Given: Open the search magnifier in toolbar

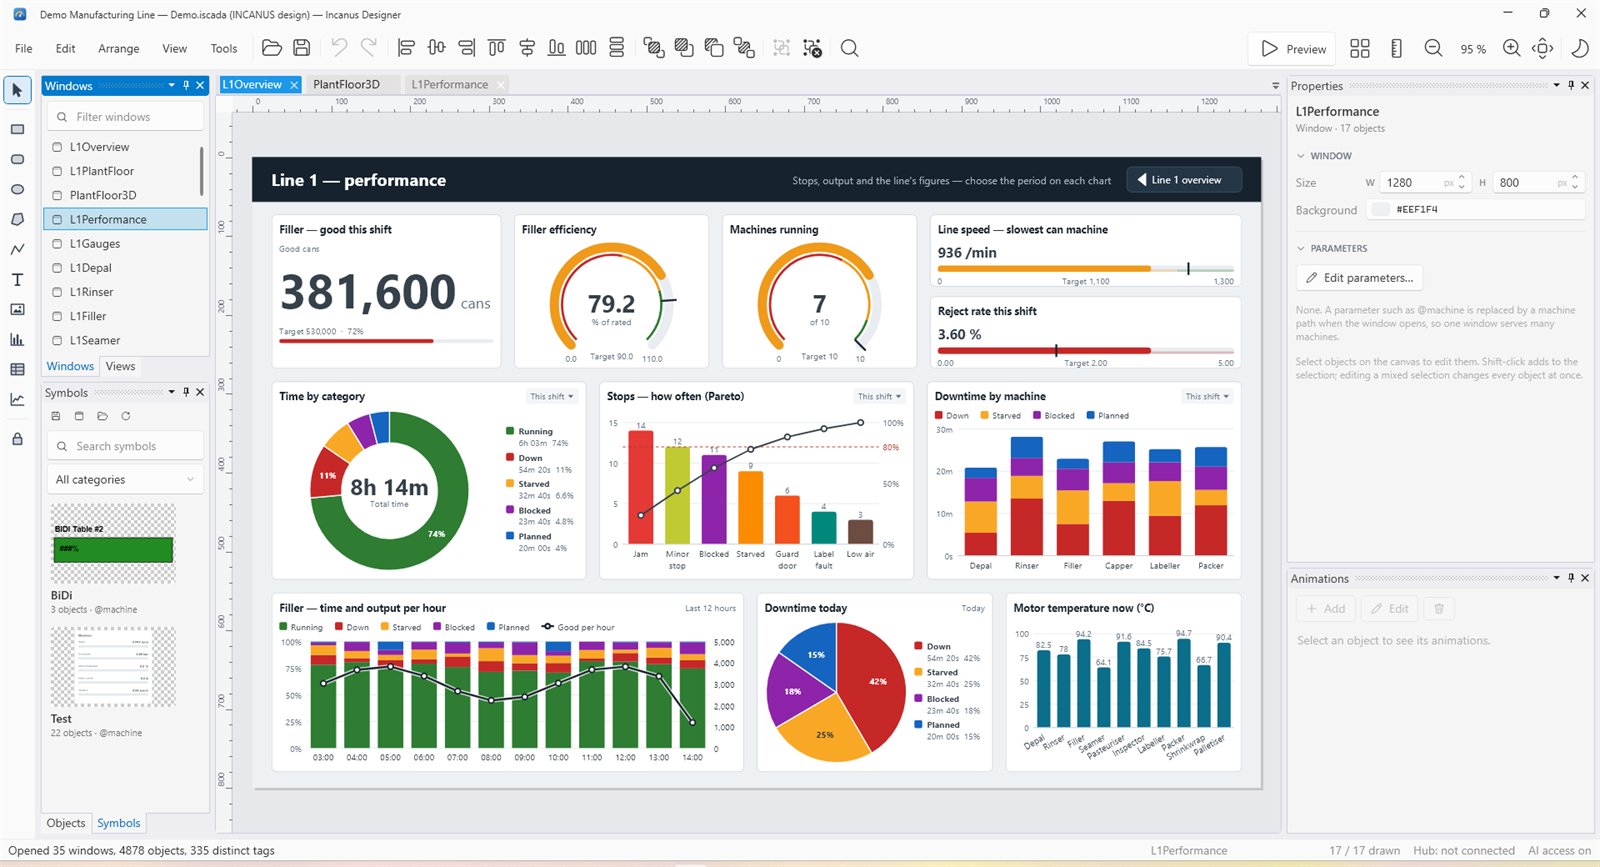Looking at the screenshot, I should (849, 48).
